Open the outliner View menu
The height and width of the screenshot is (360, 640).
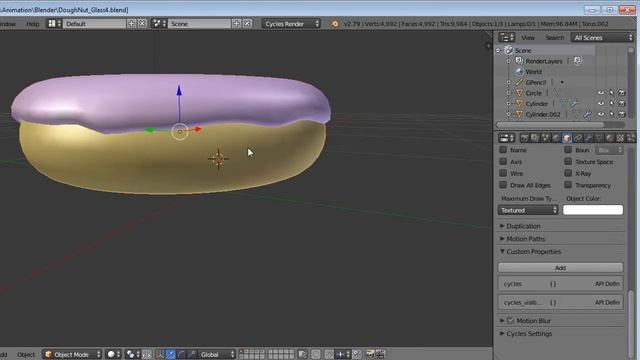tap(528, 38)
